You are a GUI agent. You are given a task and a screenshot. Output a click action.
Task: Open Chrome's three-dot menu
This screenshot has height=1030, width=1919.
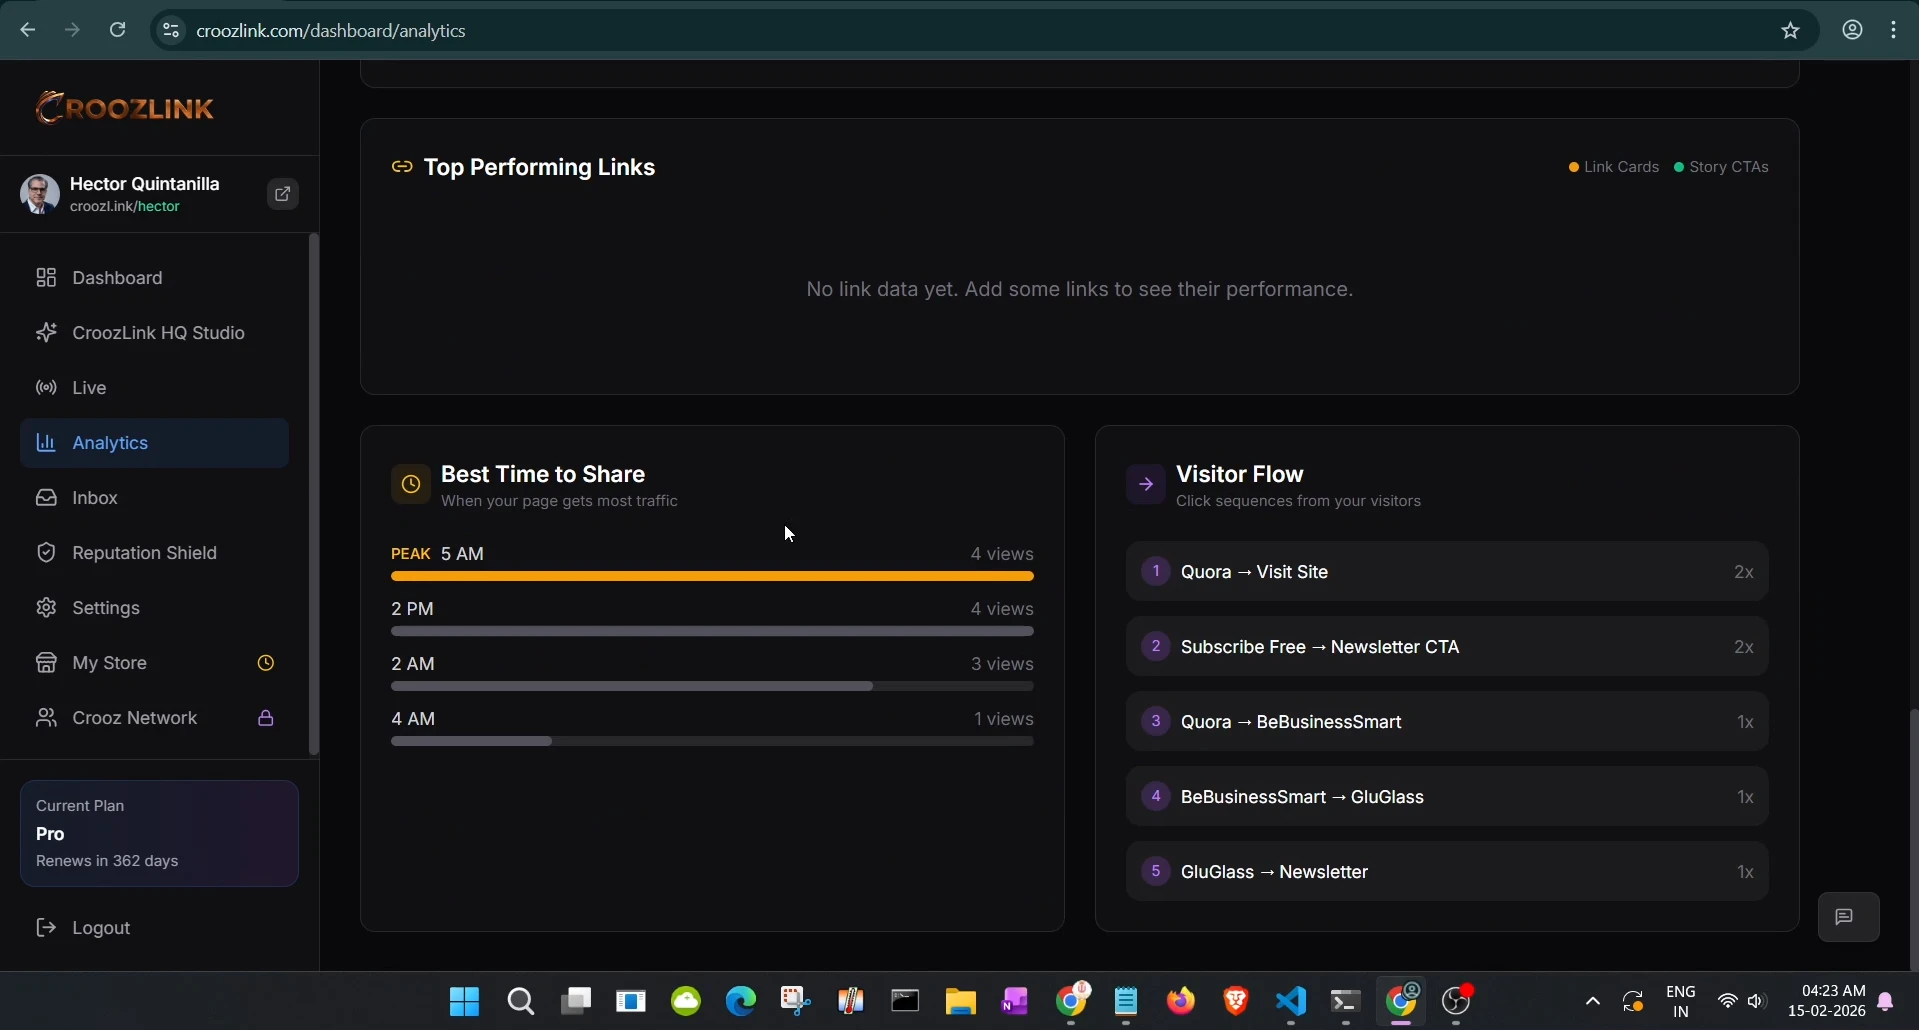(x=1894, y=30)
